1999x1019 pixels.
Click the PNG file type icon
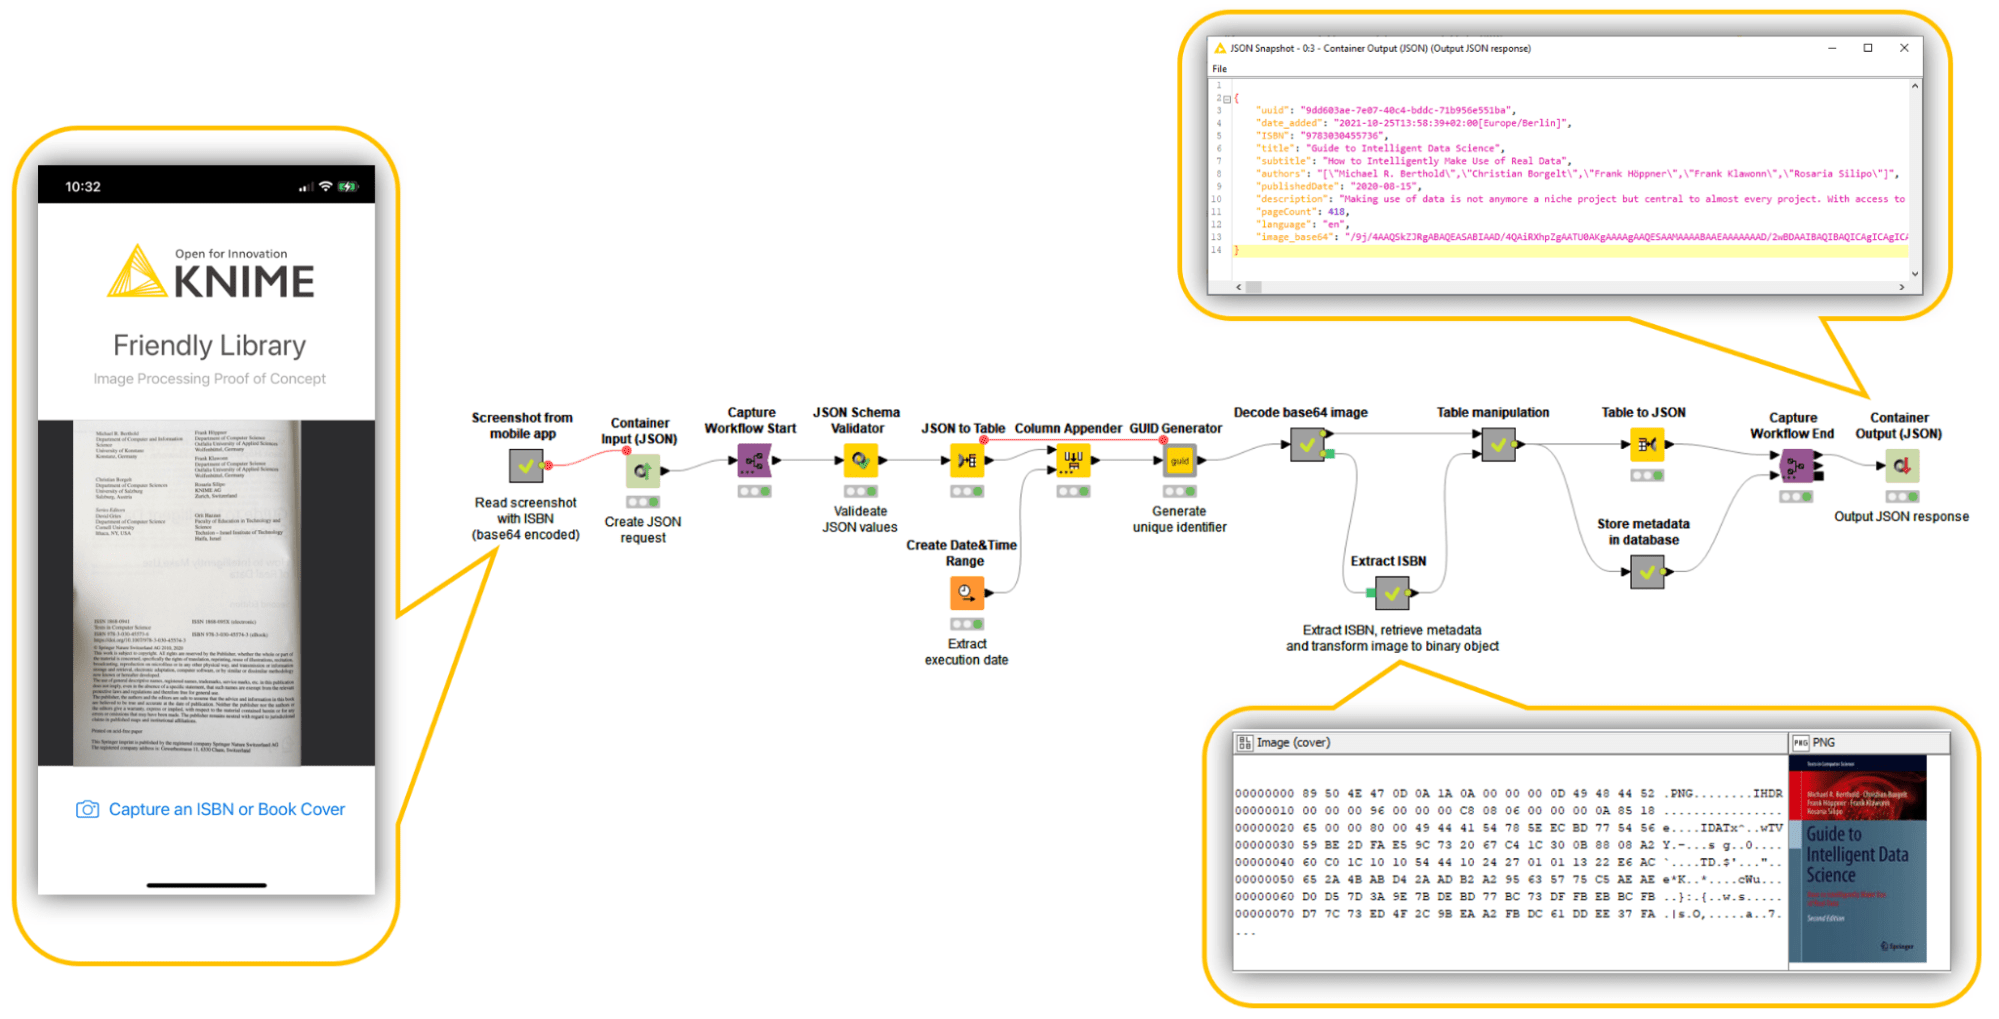[1801, 742]
